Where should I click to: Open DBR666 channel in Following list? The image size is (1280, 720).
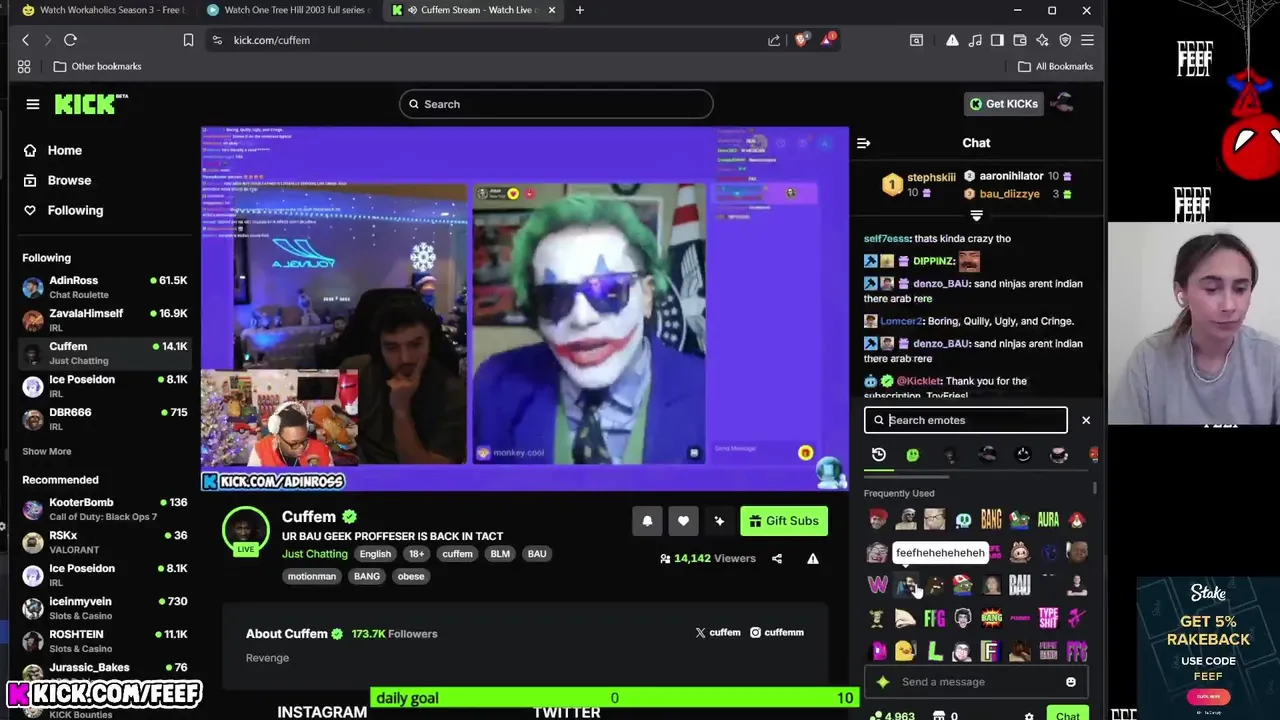104,419
